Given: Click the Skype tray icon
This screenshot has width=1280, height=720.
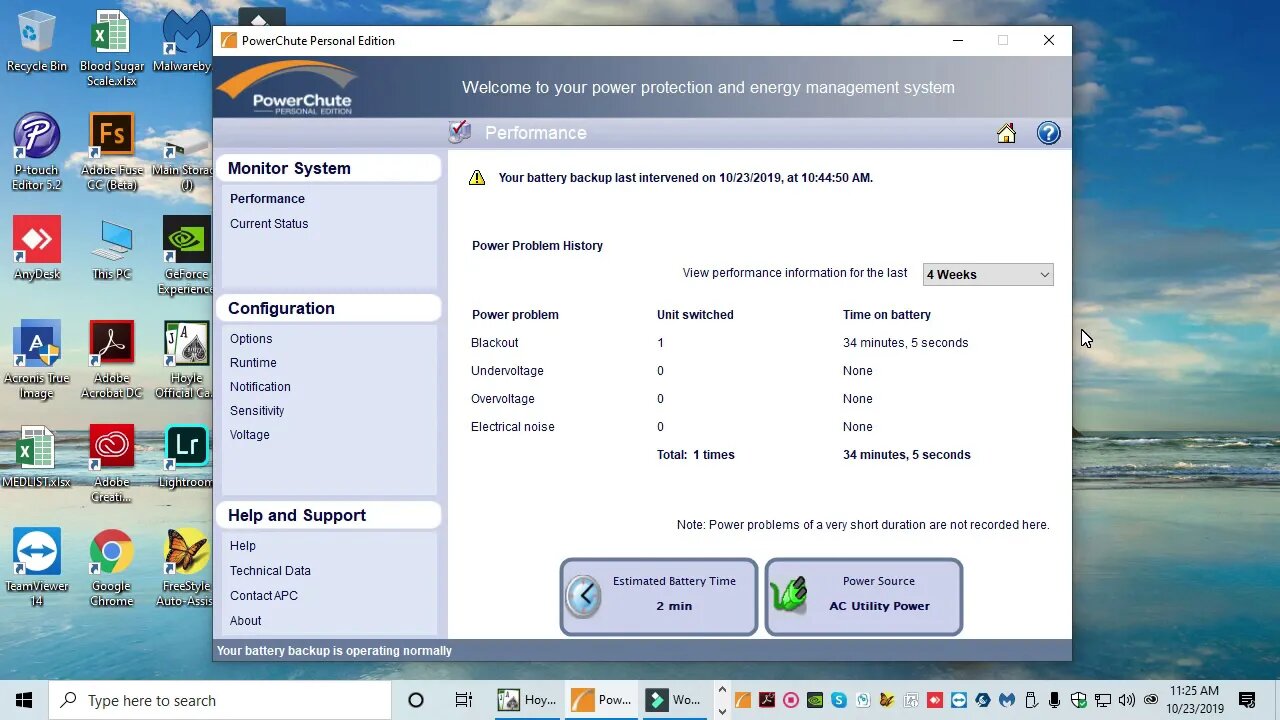Looking at the screenshot, I should pyautogui.click(x=839, y=700).
